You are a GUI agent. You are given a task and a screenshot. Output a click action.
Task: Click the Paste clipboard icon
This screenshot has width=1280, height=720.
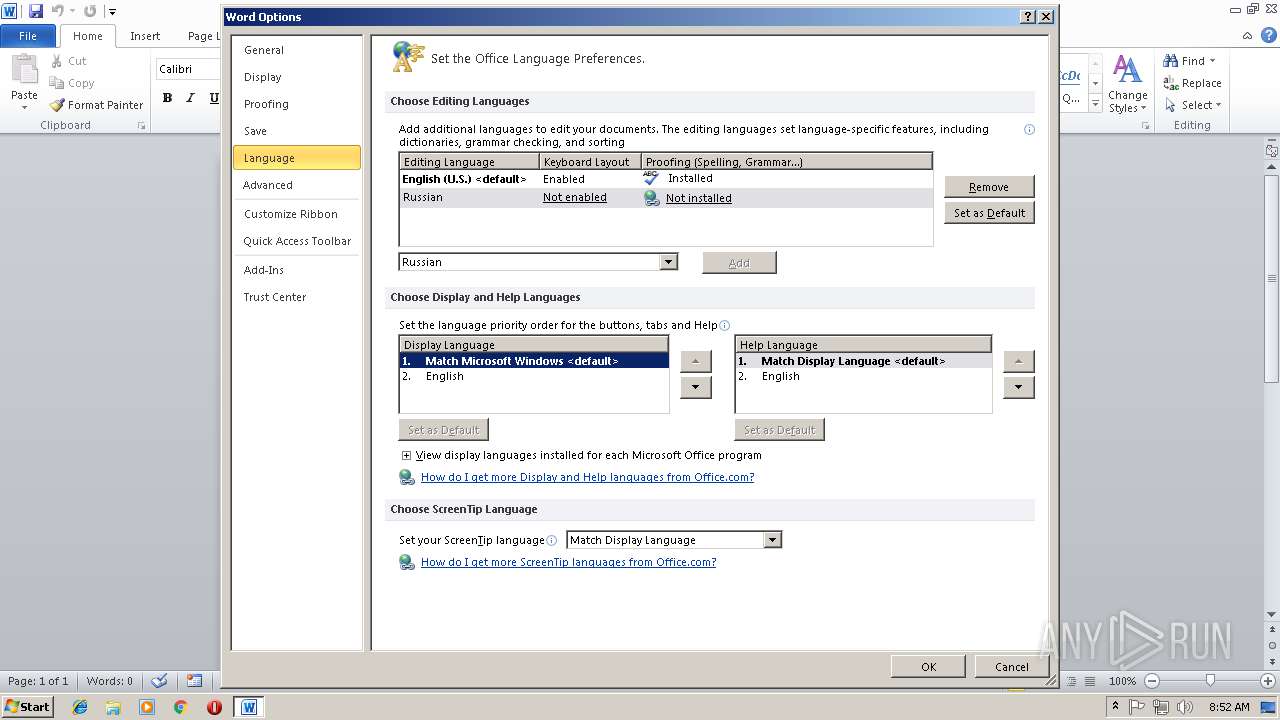[x=24, y=70]
